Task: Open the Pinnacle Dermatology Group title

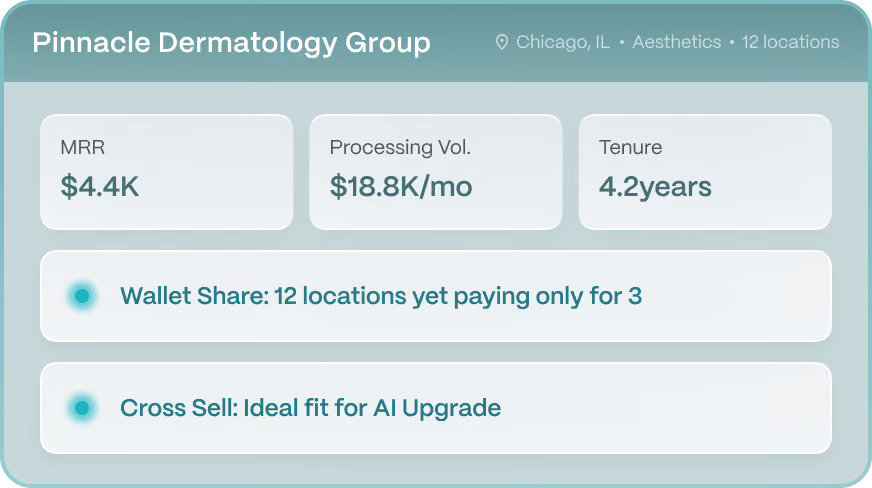Action: click(x=231, y=43)
